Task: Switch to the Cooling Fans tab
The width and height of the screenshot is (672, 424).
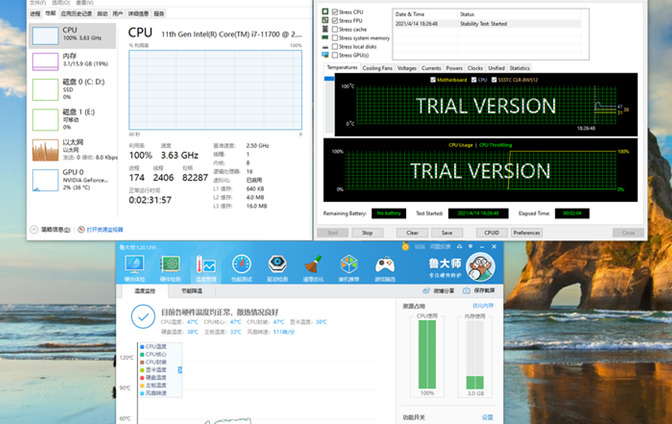Action: [376, 67]
